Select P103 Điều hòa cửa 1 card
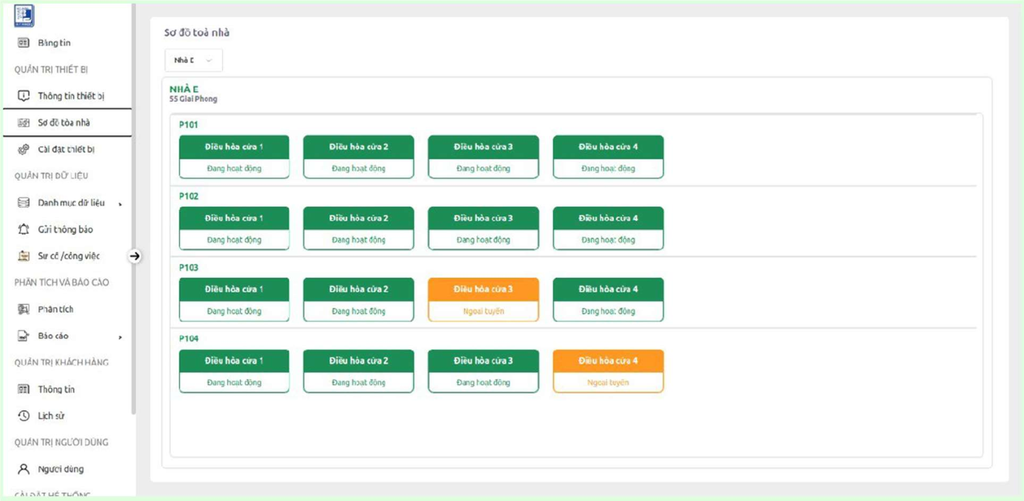The height and width of the screenshot is (501, 1024). point(234,299)
